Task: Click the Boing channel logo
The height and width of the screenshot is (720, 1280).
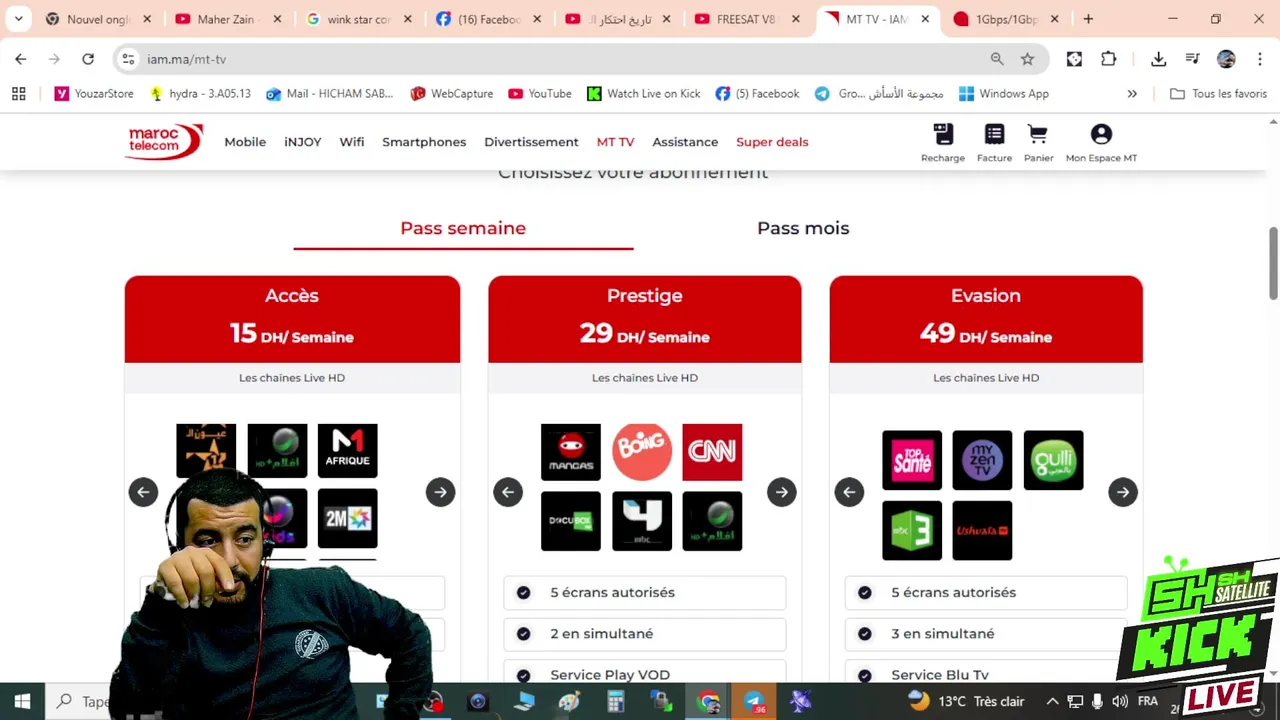Action: pos(642,452)
